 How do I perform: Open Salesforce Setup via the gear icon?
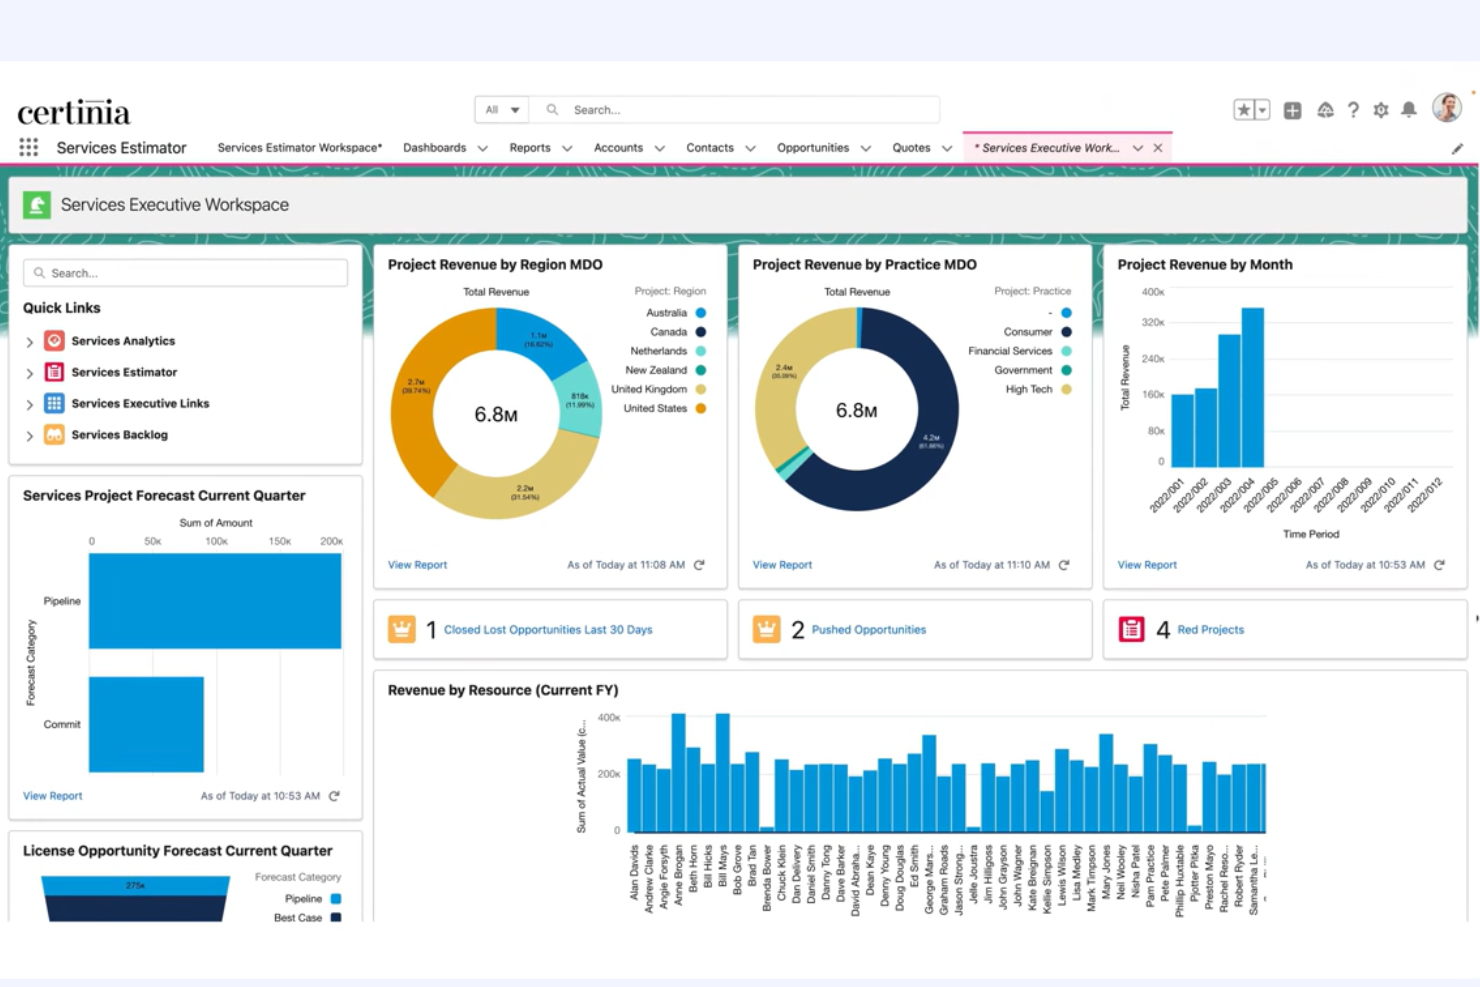coord(1381,109)
